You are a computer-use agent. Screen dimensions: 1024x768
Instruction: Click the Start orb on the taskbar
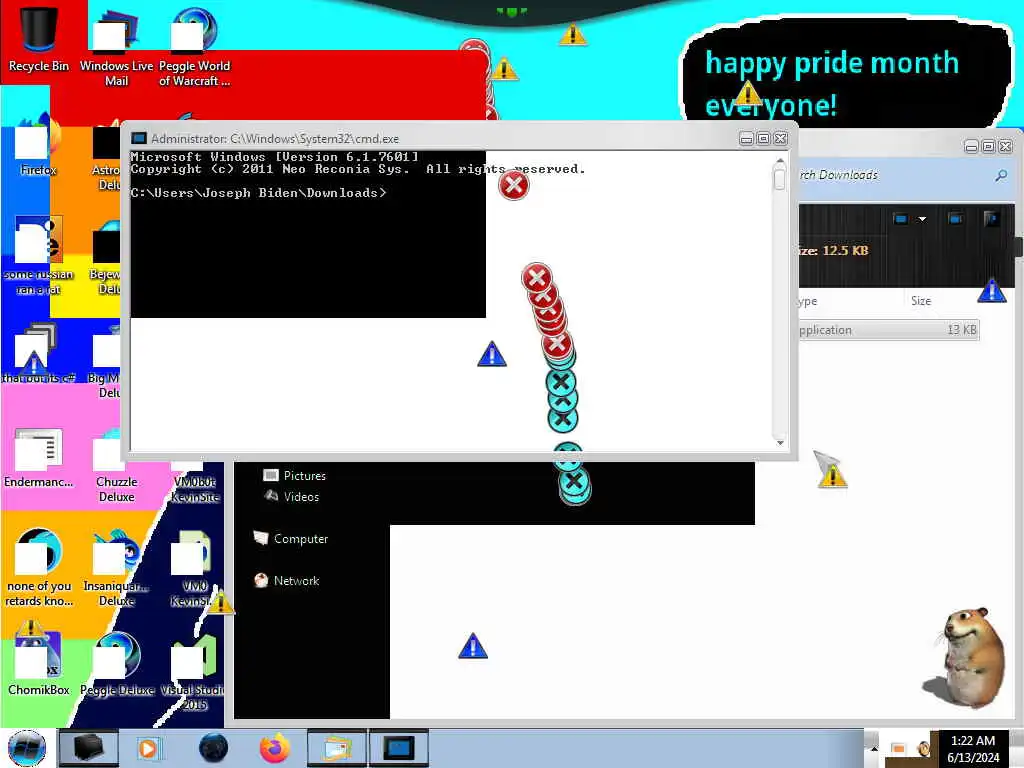tap(27, 748)
